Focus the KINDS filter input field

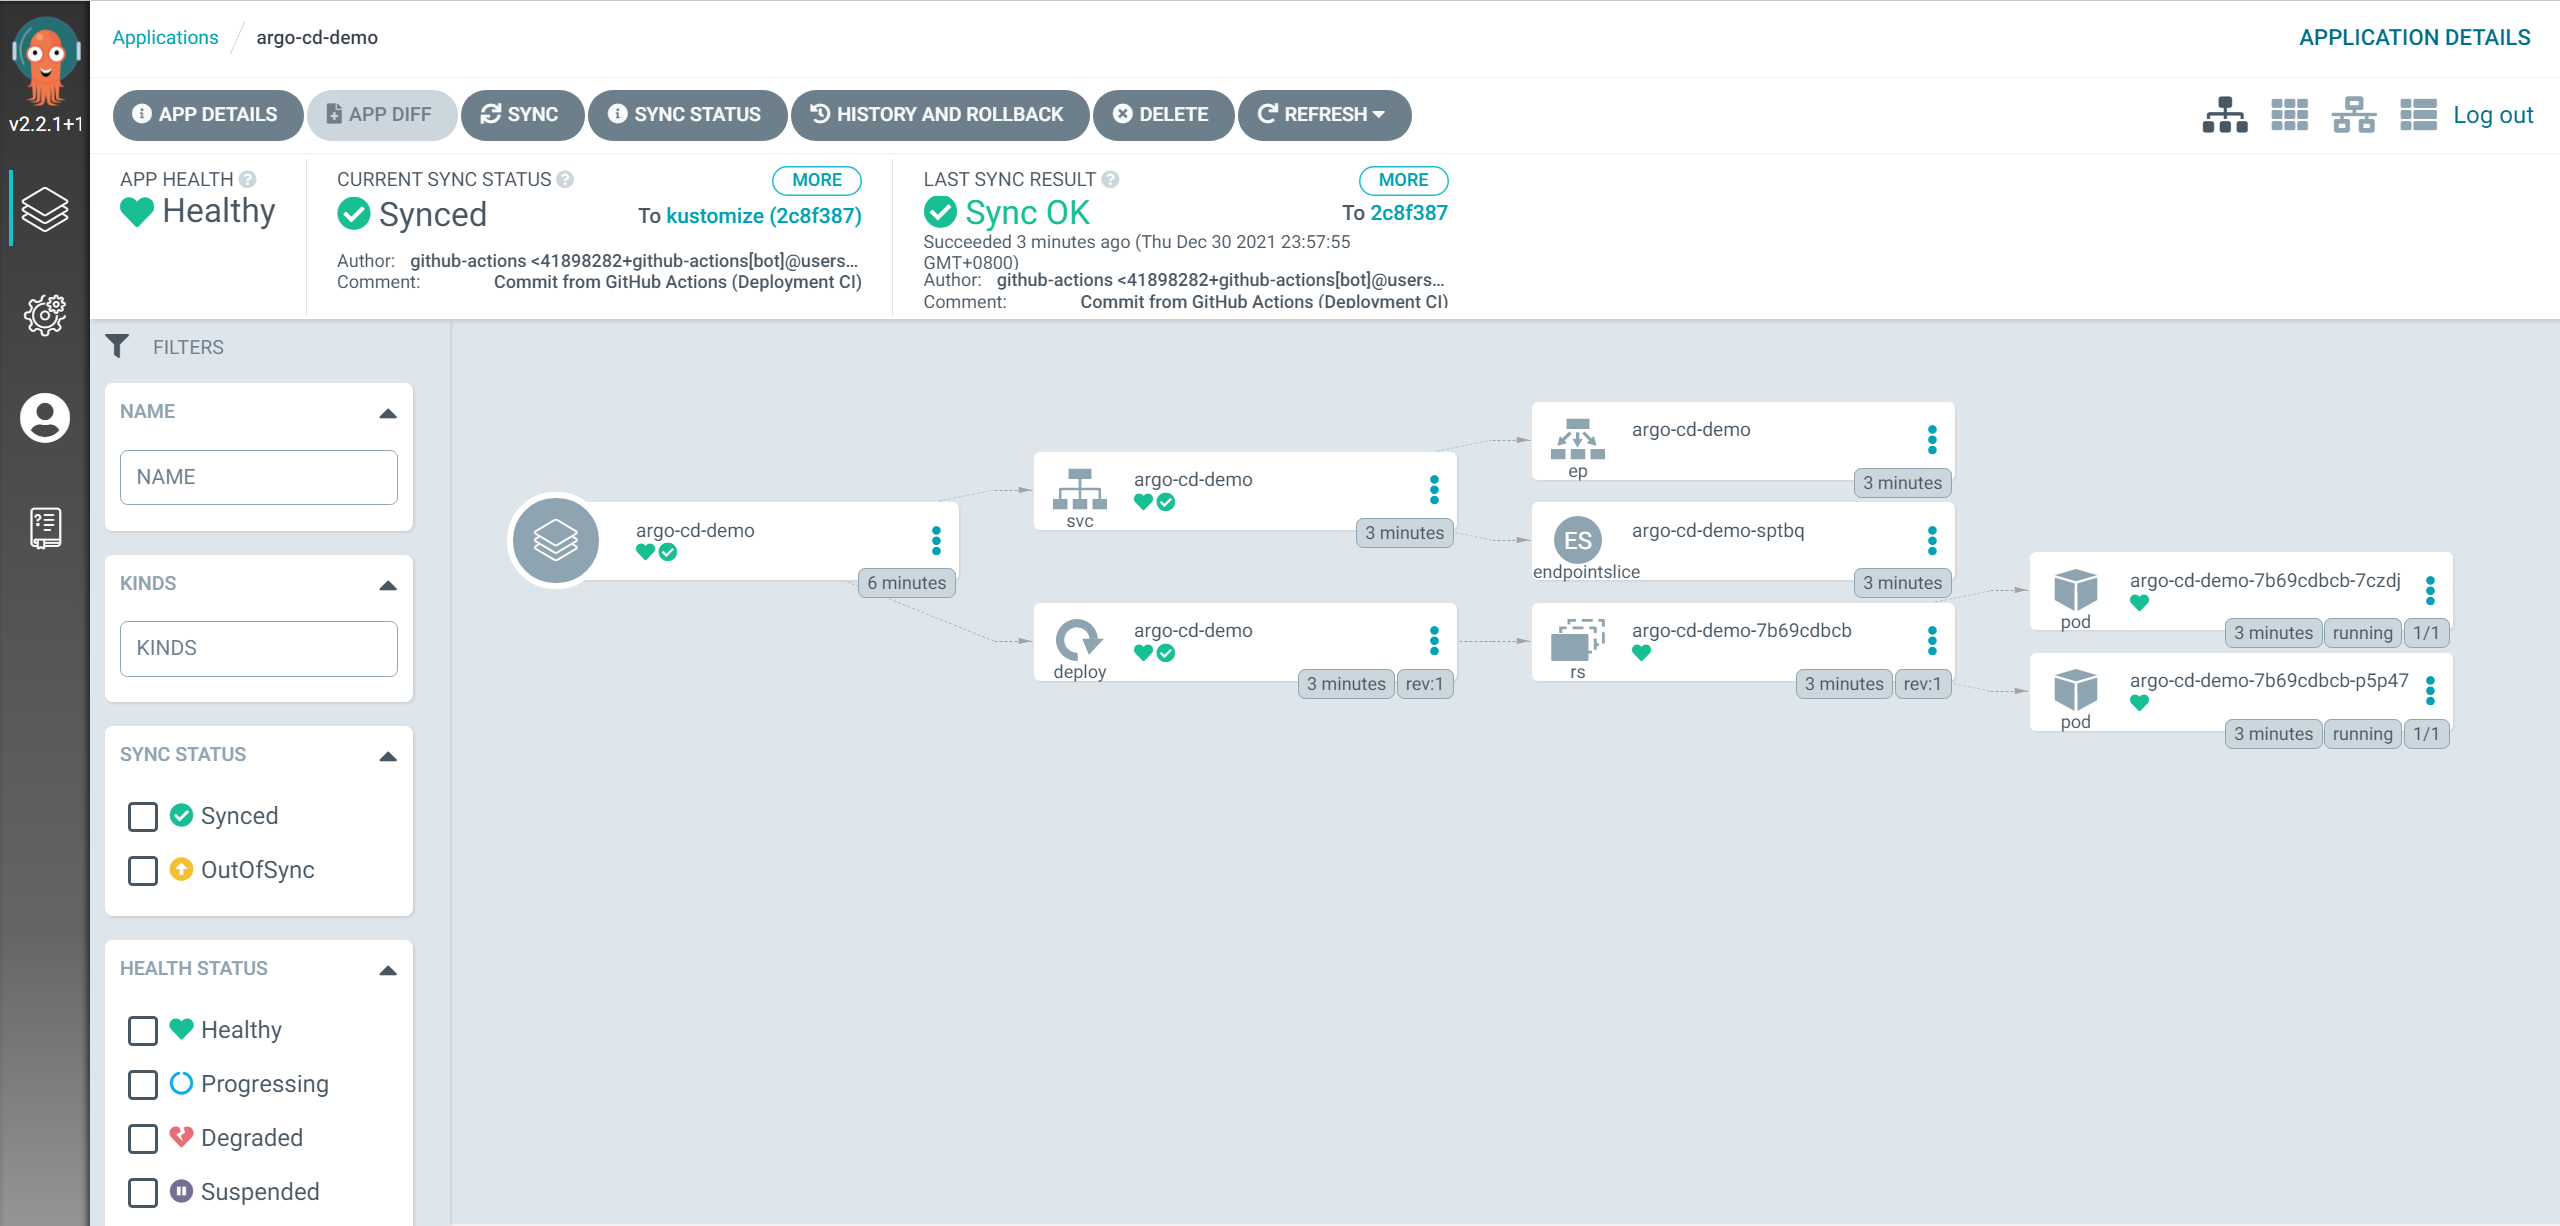[259, 648]
